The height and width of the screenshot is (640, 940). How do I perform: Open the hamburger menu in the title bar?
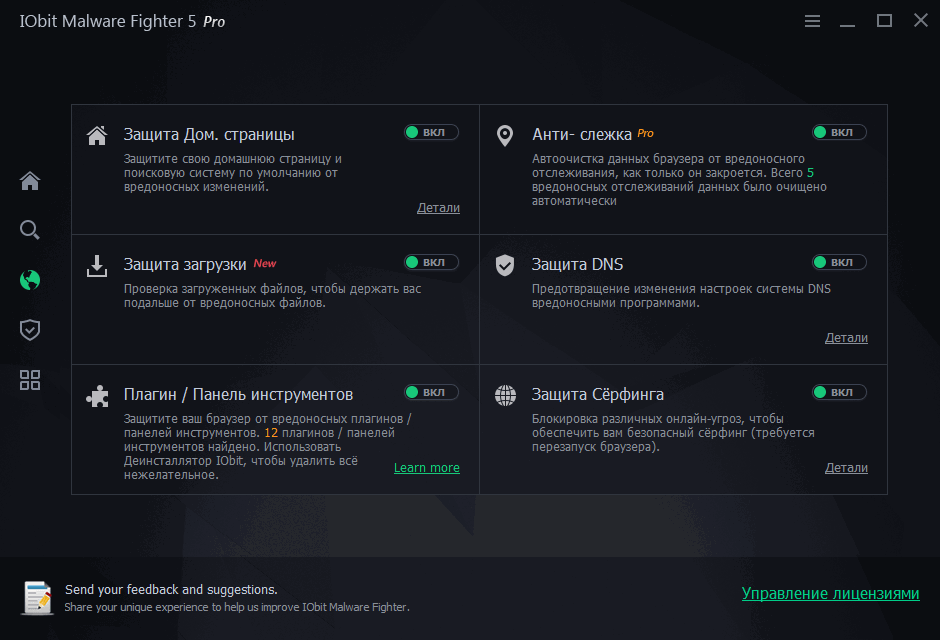tap(812, 20)
